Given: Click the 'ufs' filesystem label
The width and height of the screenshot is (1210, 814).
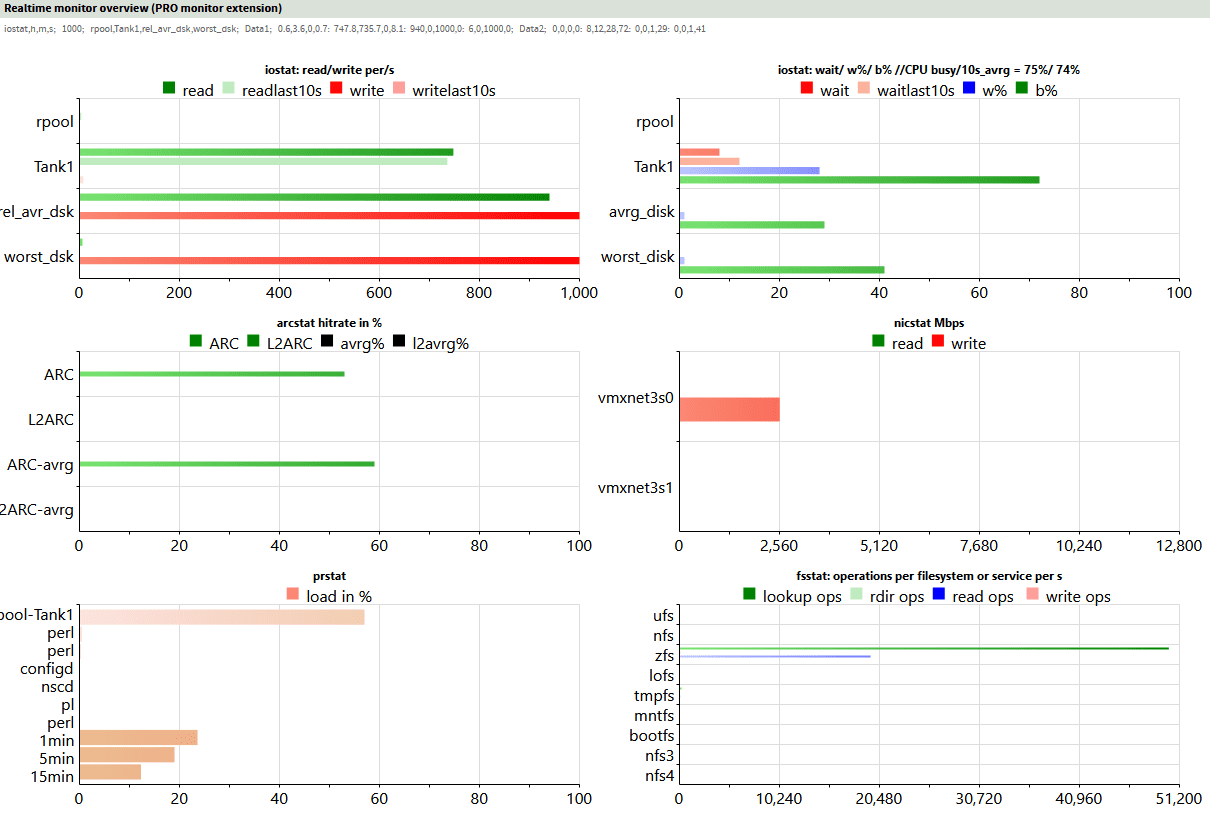Looking at the screenshot, I should coord(663,615).
